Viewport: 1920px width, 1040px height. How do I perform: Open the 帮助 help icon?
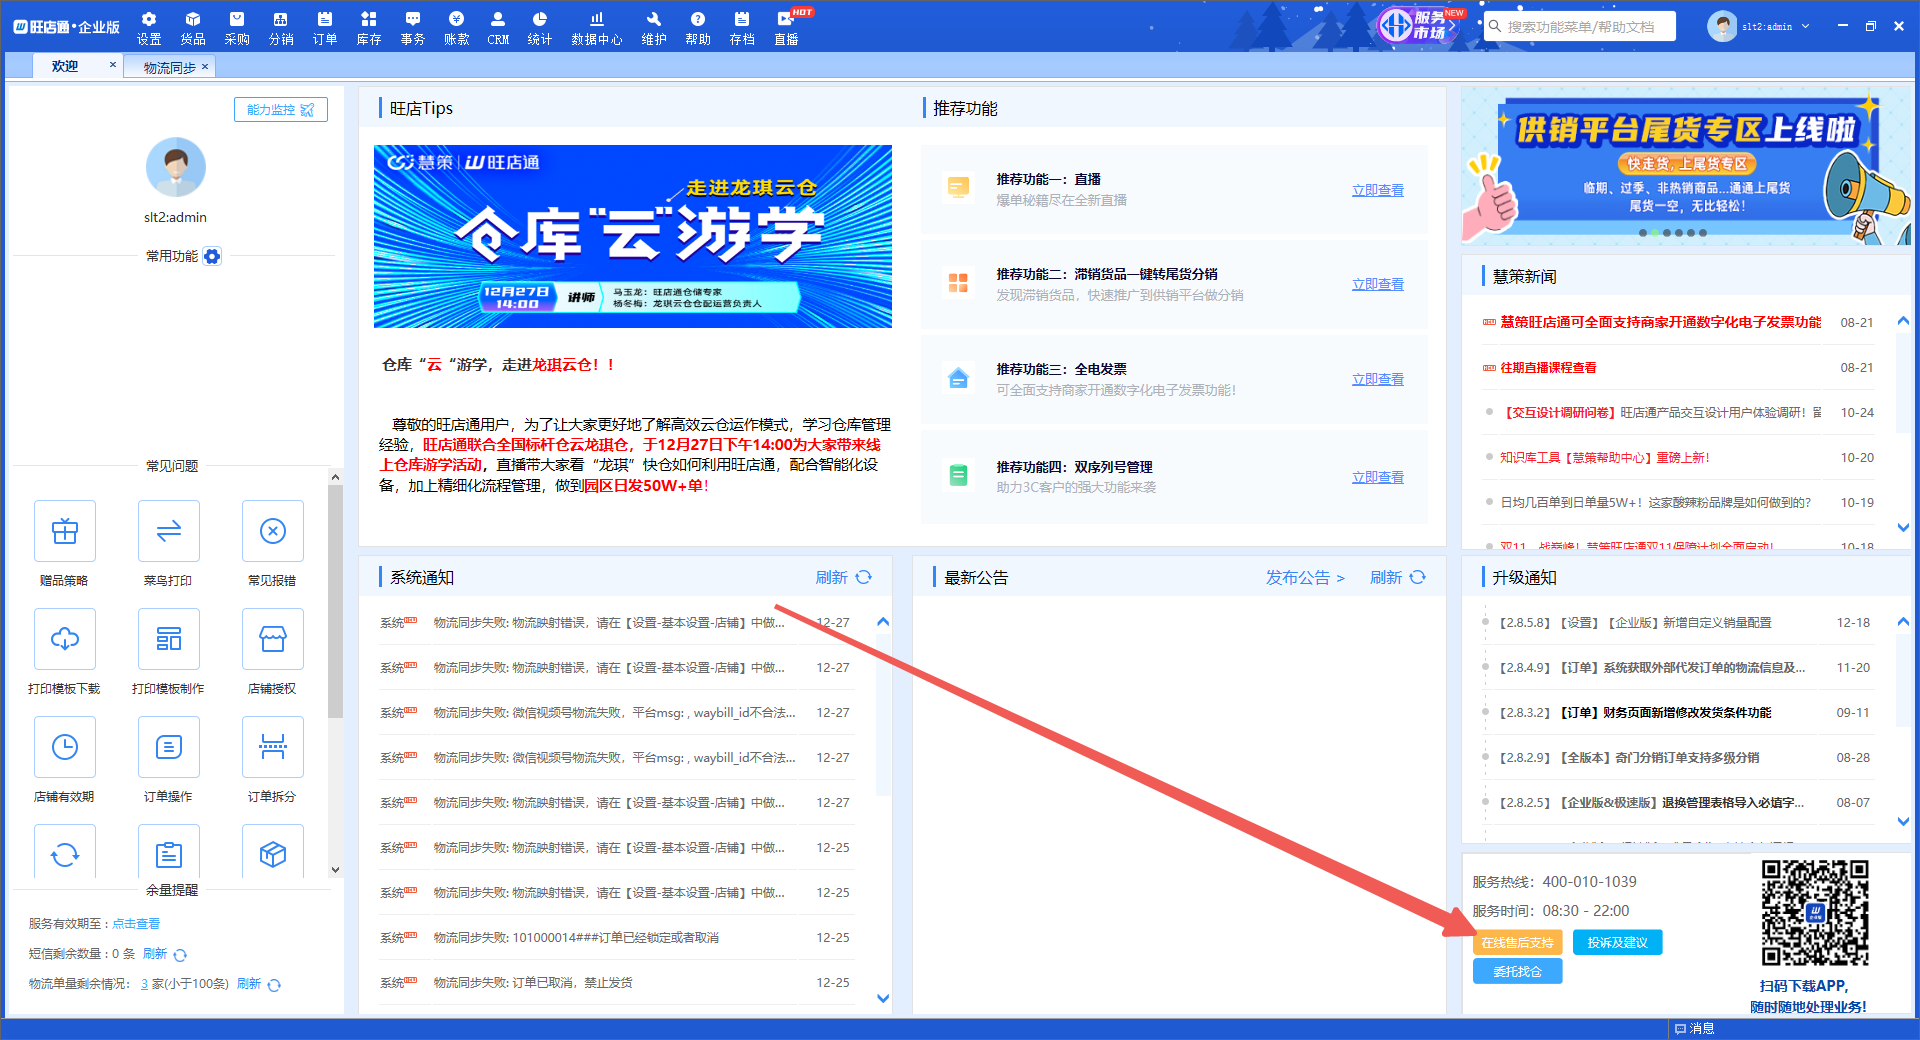pos(698,28)
